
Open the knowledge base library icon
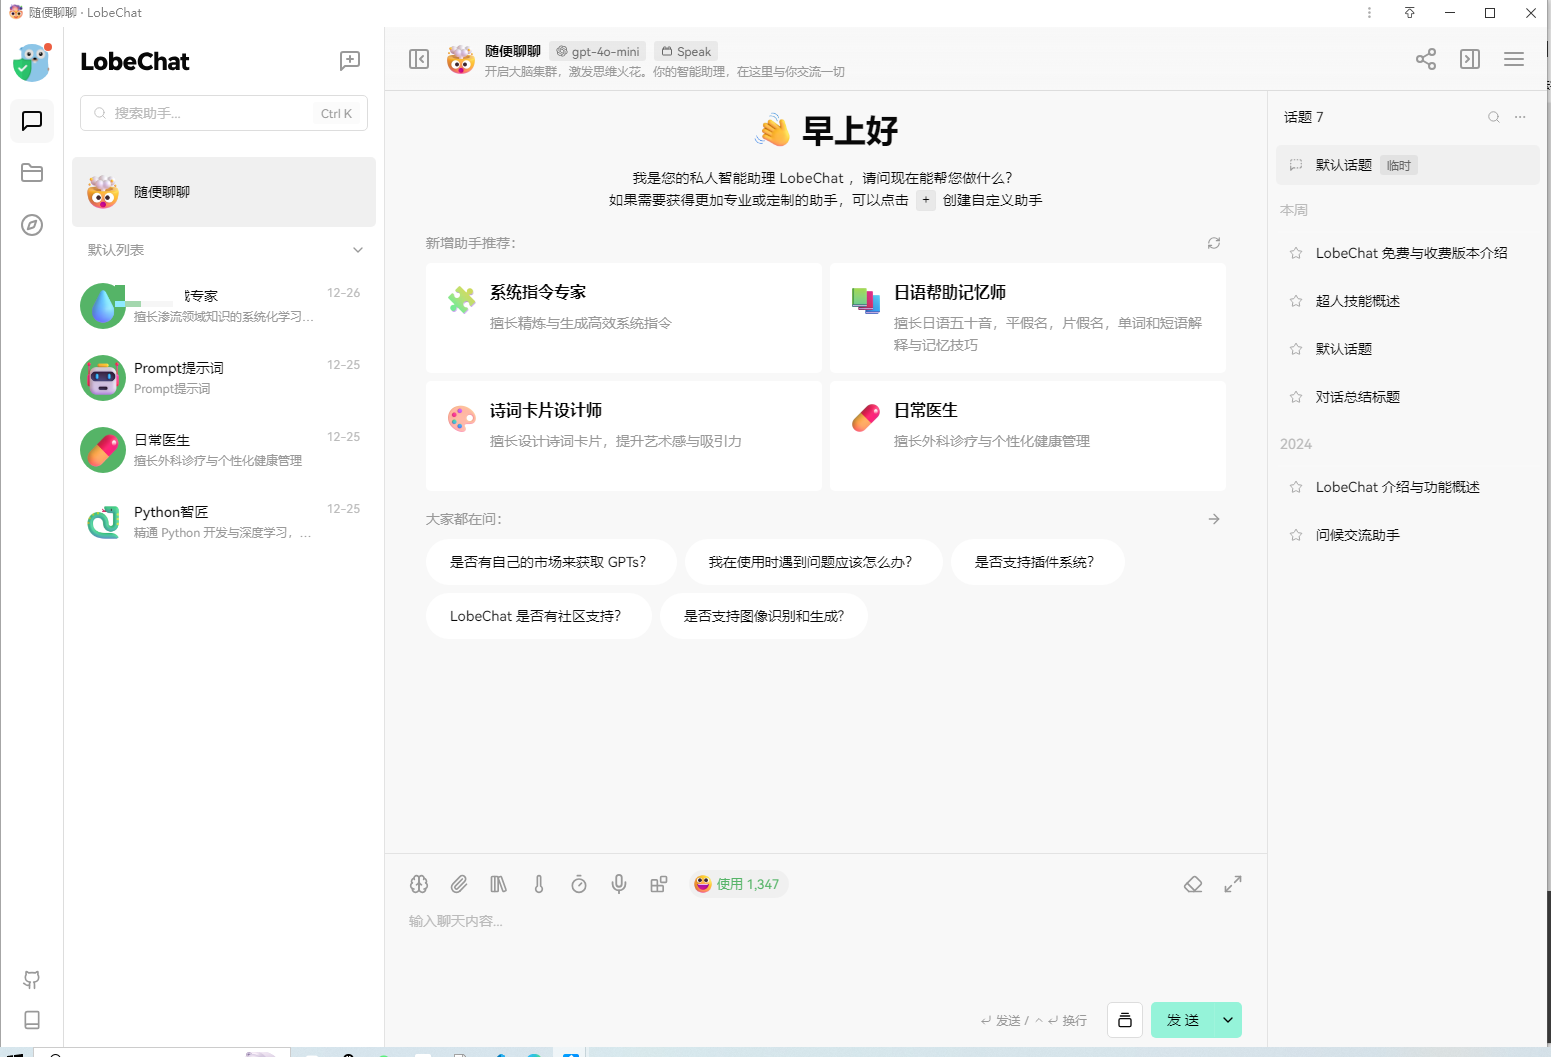tap(499, 884)
